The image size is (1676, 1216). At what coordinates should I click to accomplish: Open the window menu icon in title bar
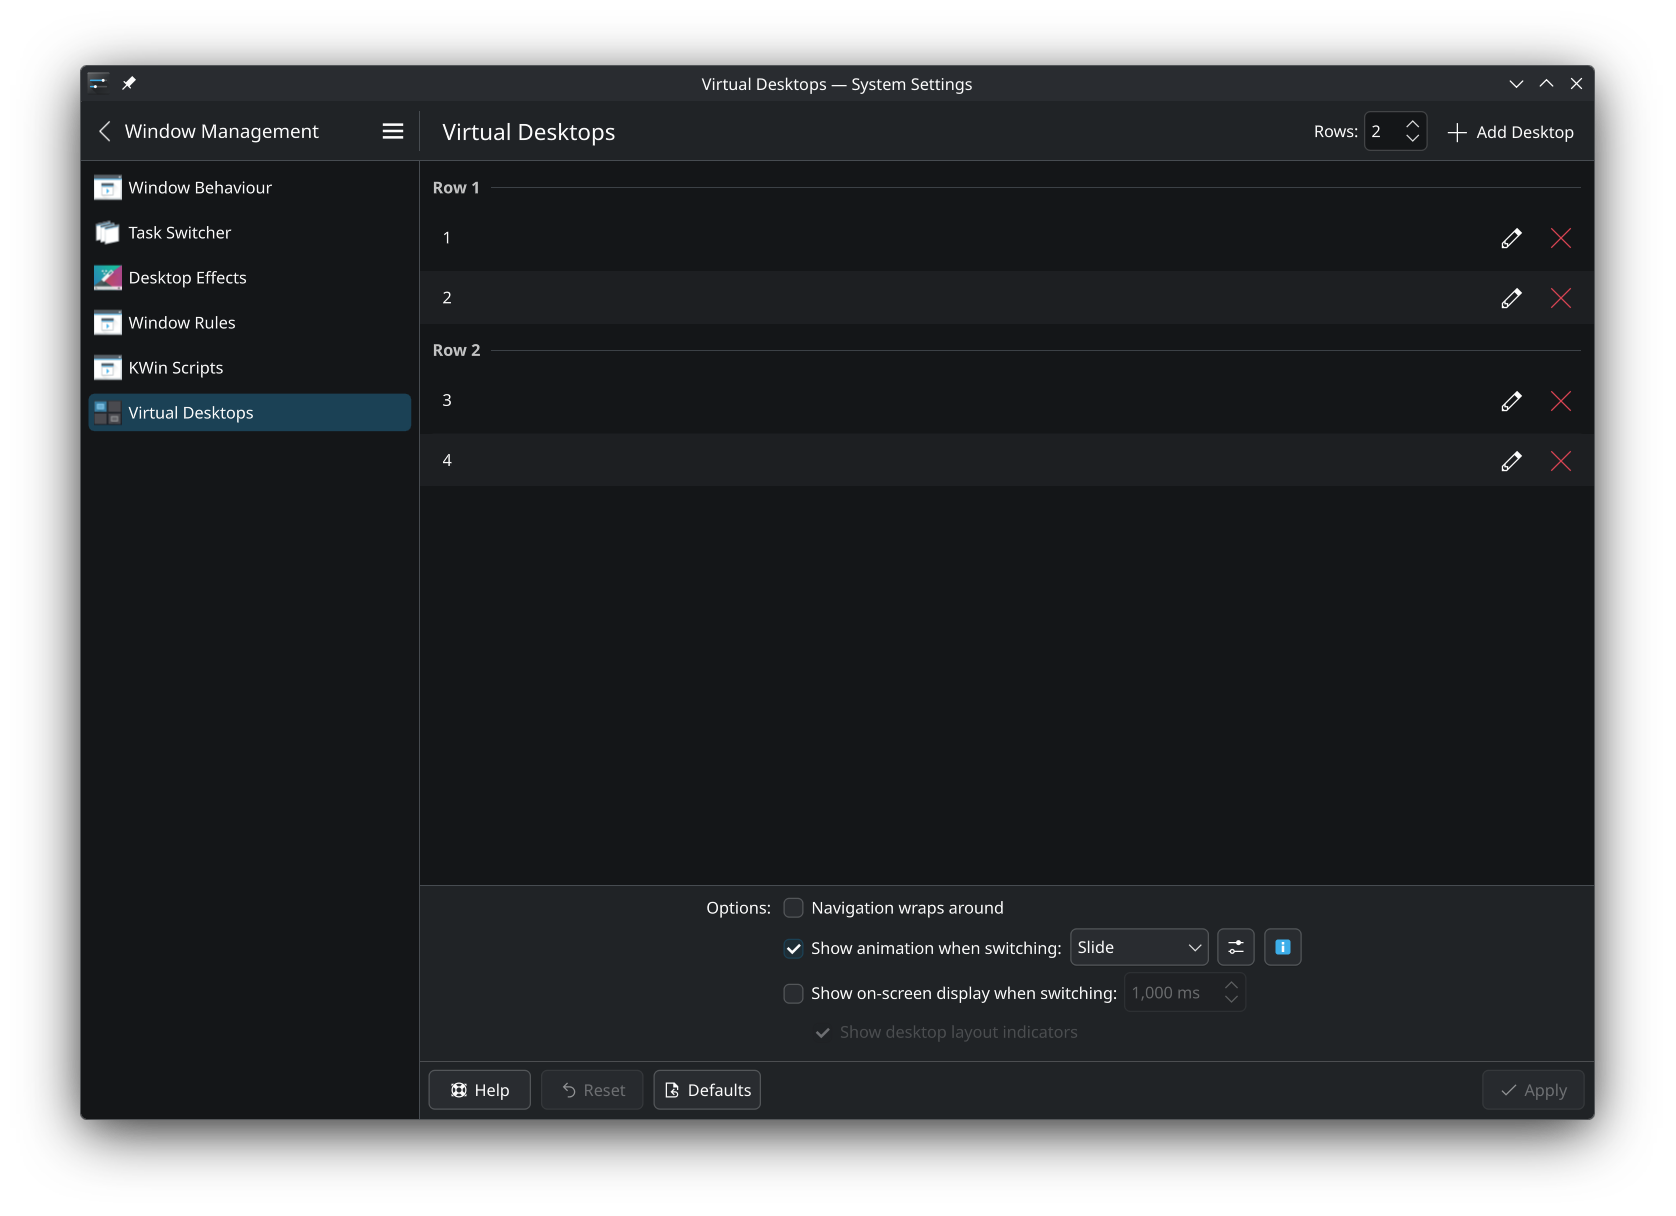[98, 83]
